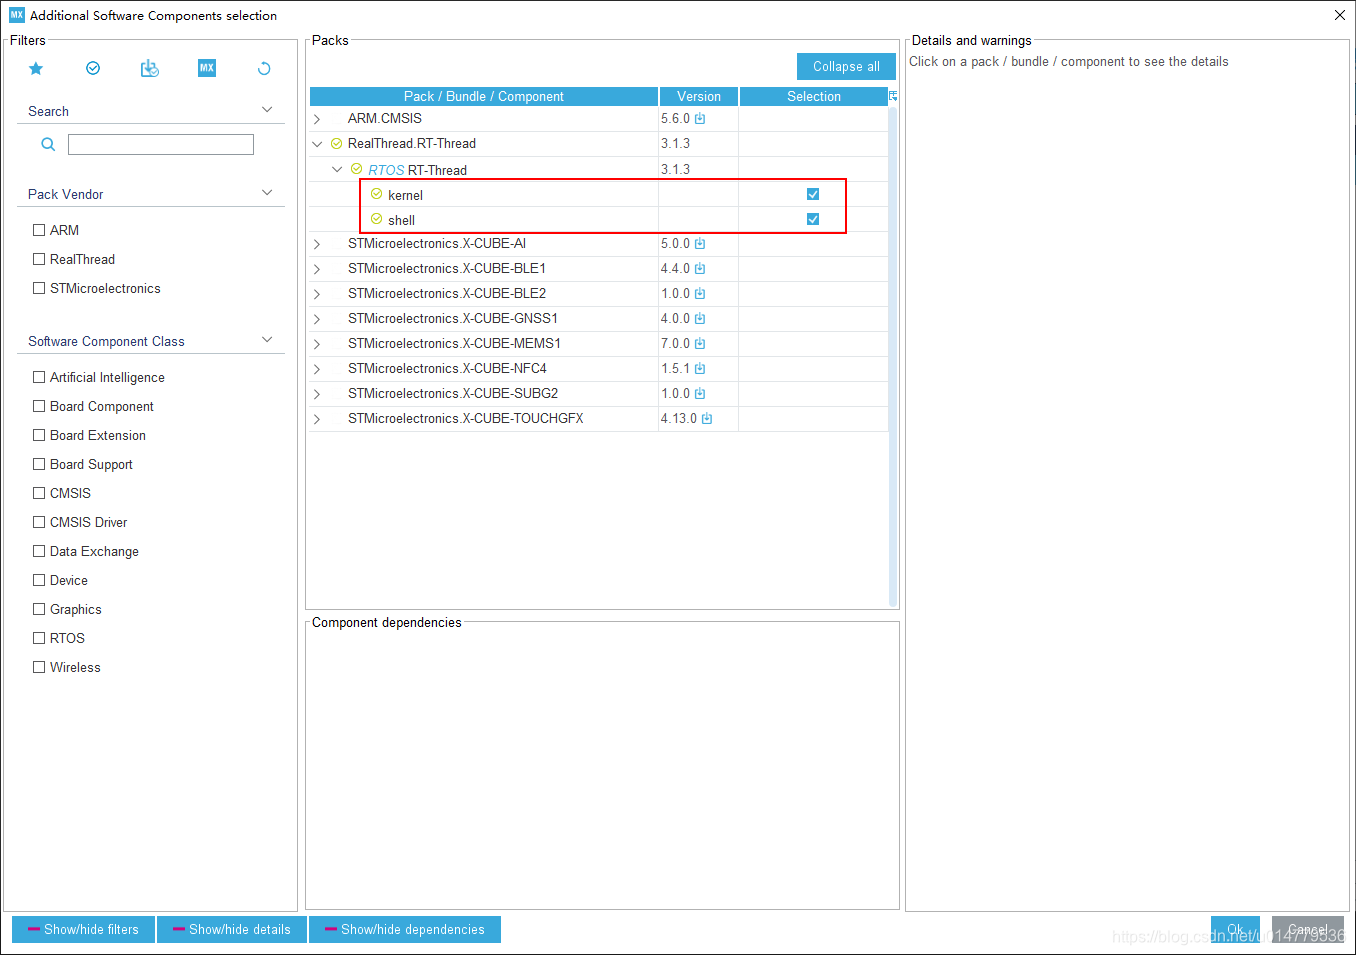Click download icon next to X-CUBE-MEMS1 7.0.0
The image size is (1356, 955).
pos(700,343)
